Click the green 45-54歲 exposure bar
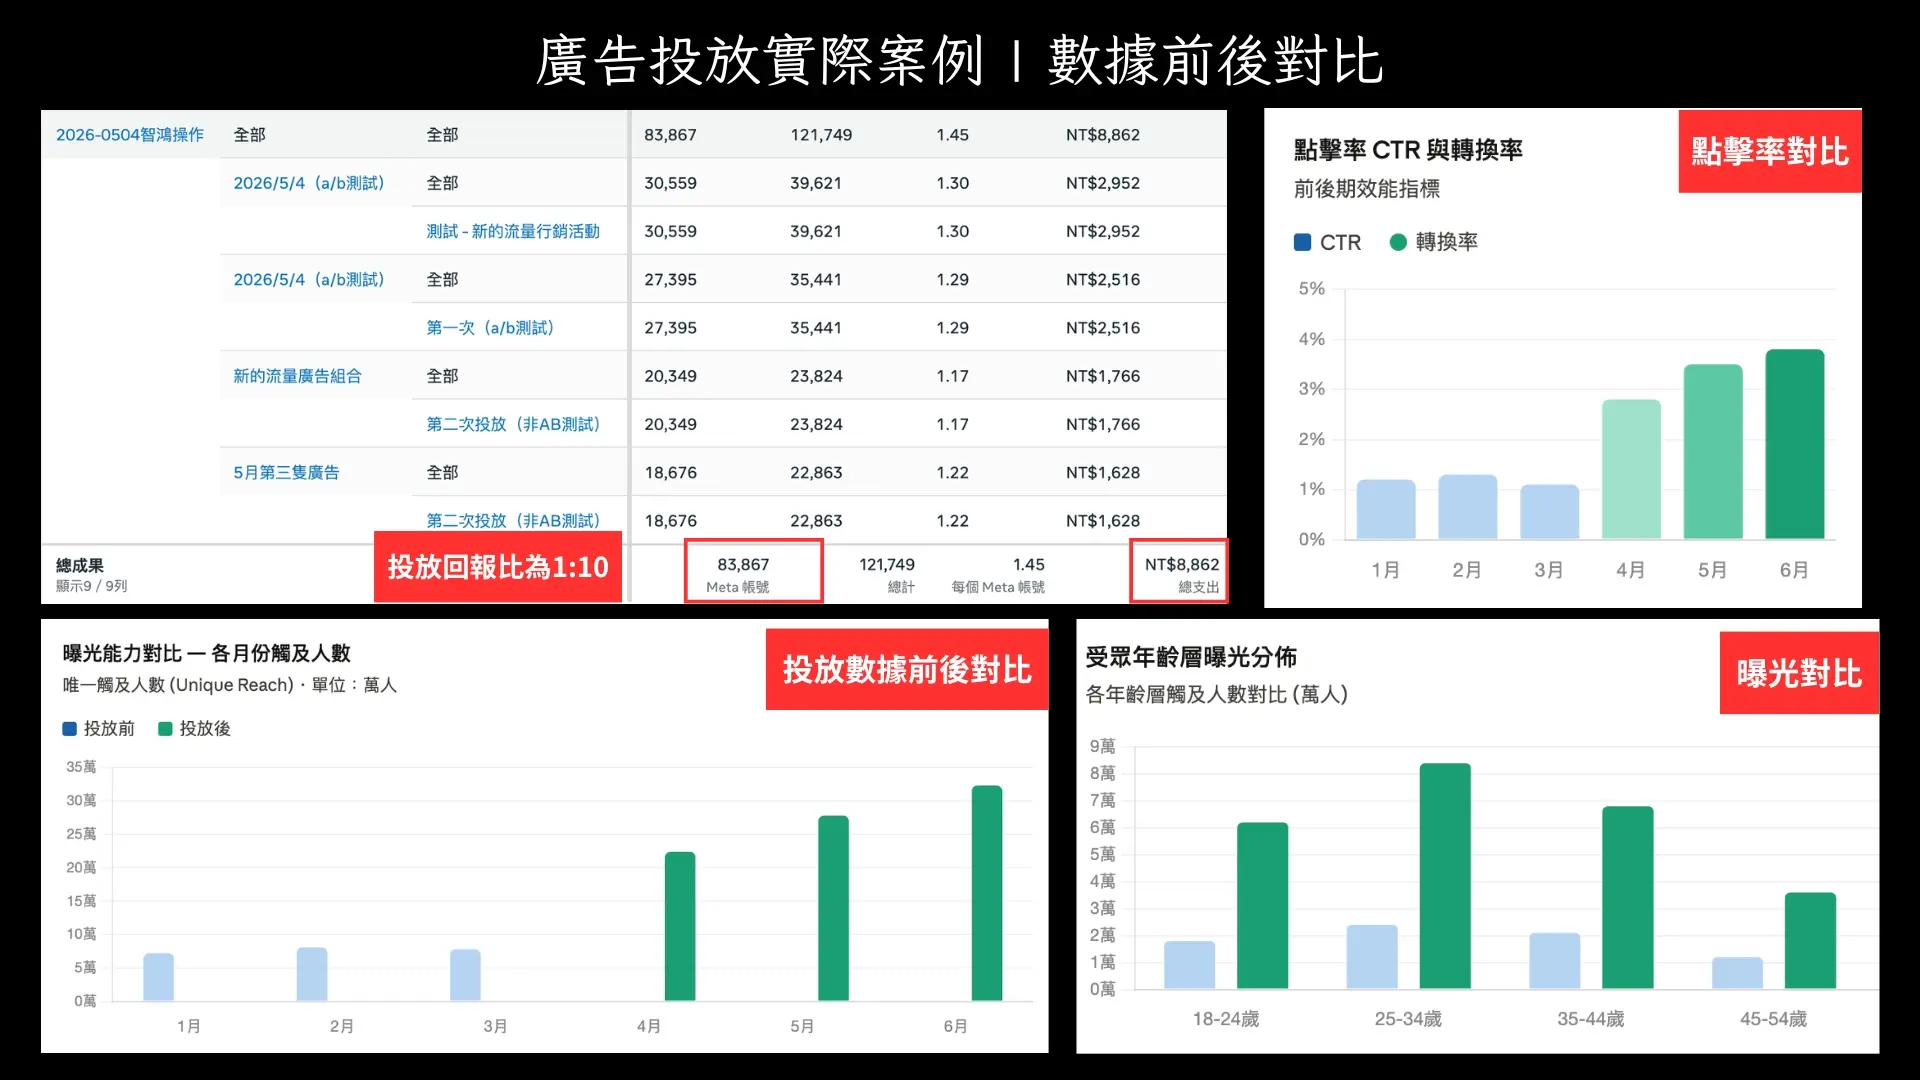This screenshot has height=1080, width=1920. (1811, 941)
